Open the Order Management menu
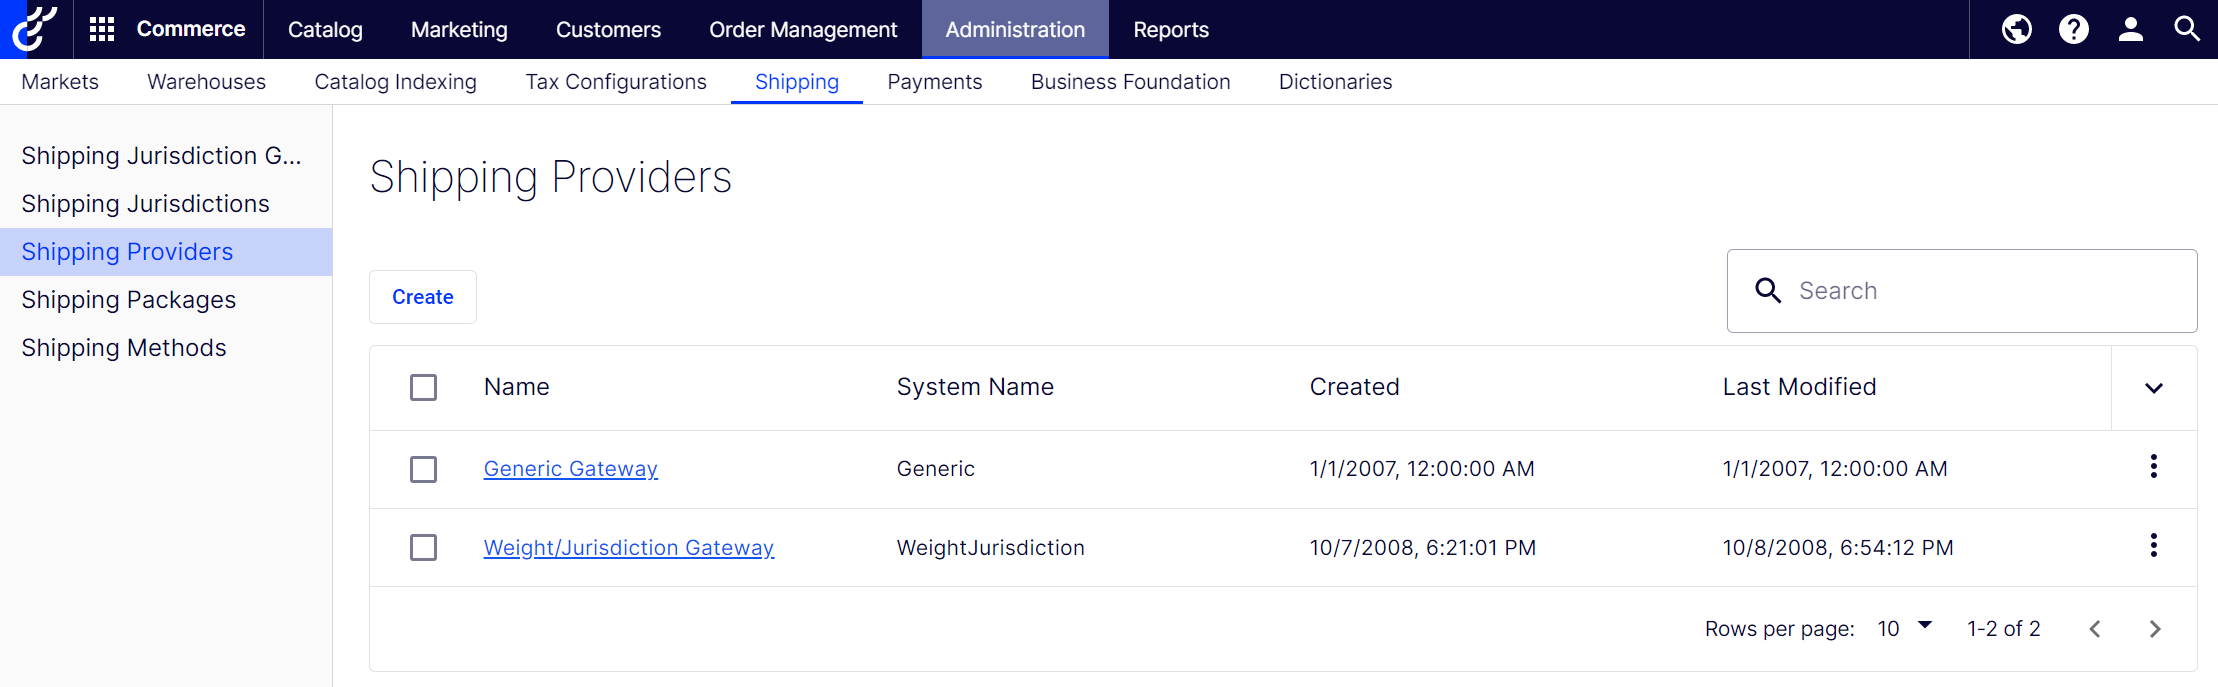The width and height of the screenshot is (2218, 687). [803, 29]
